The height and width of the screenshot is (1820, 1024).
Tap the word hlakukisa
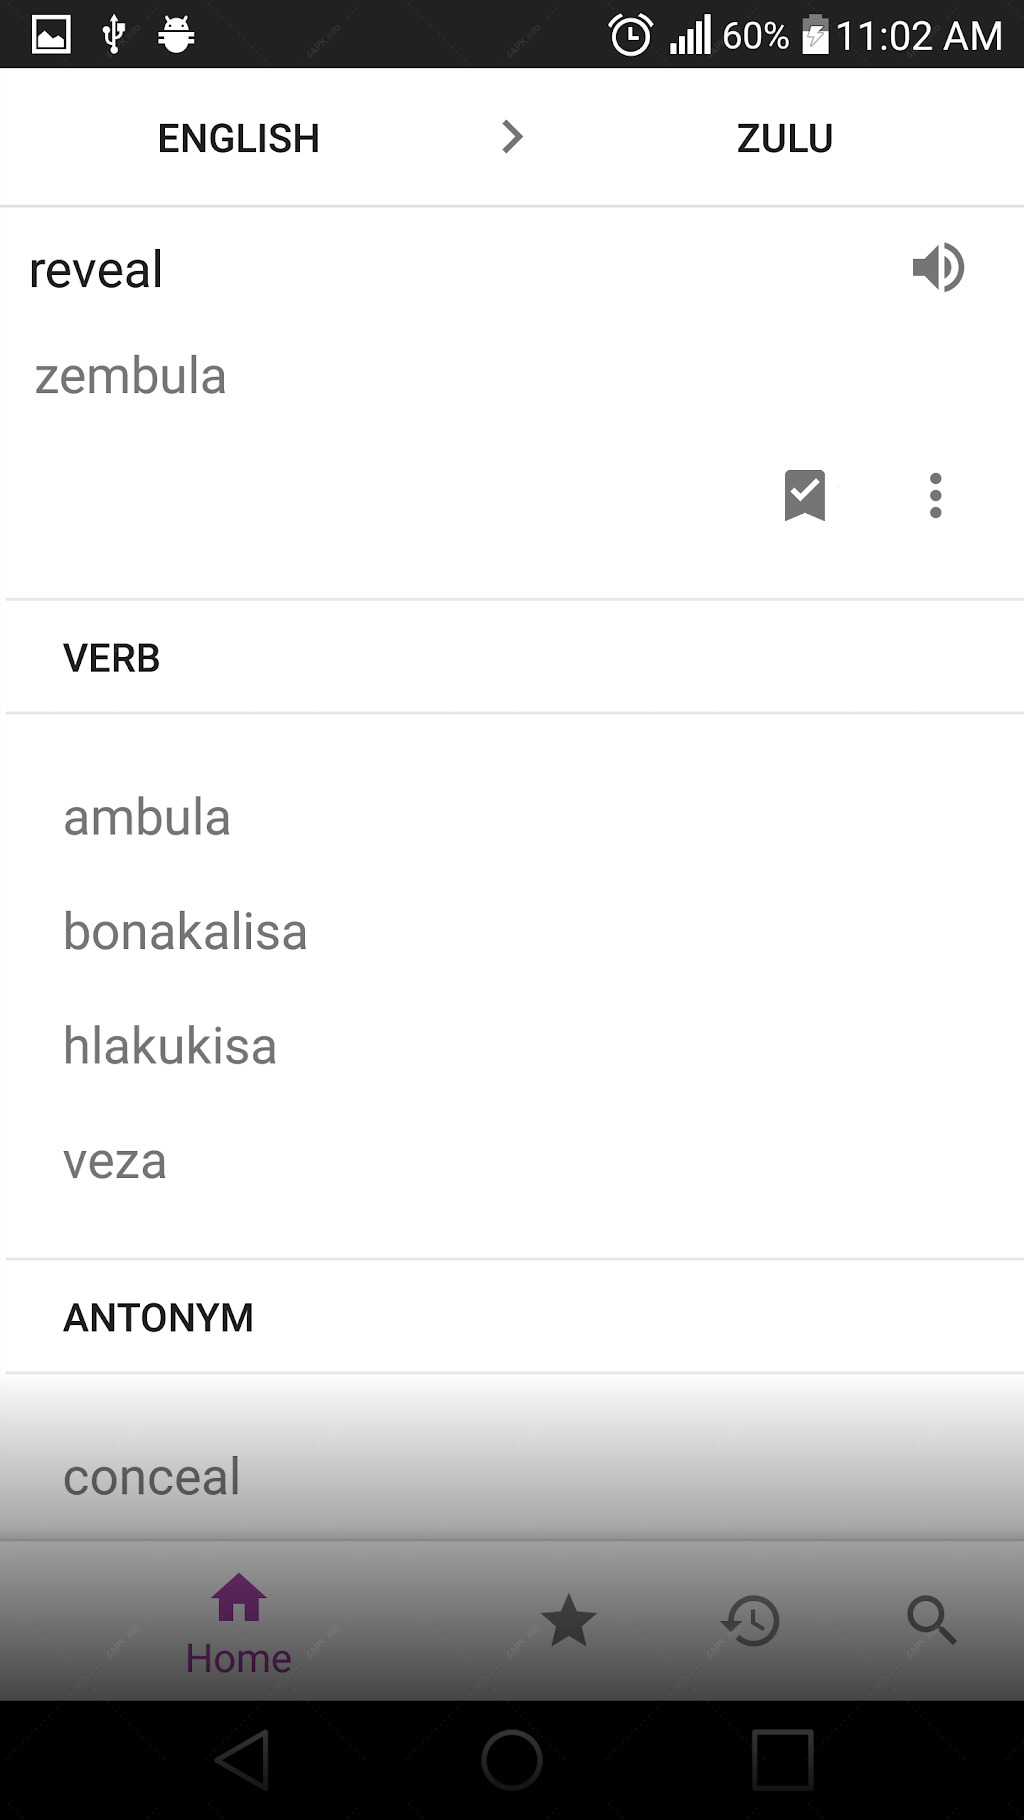click(x=170, y=1046)
